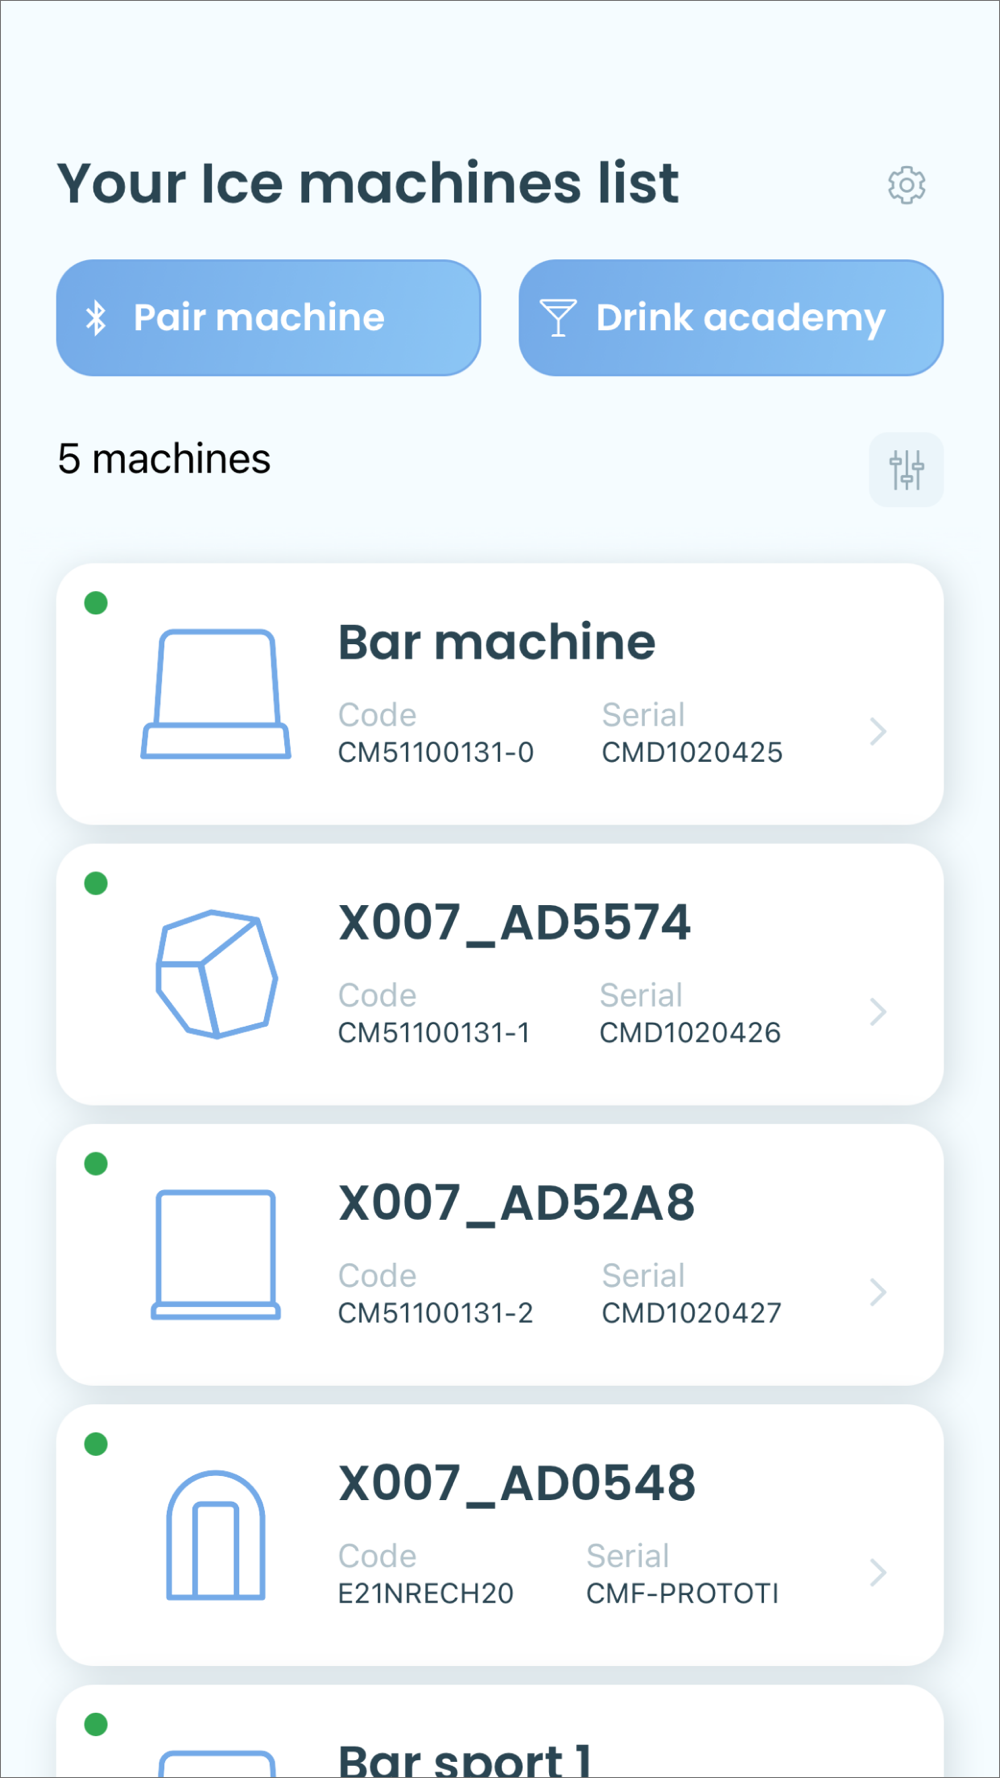1000x1778 pixels.
Task: Click the X007_AD0548 arch-shaped ice icon
Action: click(216, 1535)
